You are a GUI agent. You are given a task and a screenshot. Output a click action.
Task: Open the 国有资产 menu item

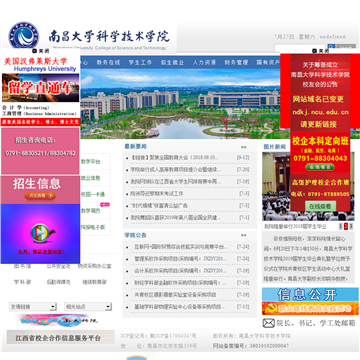click(x=268, y=62)
